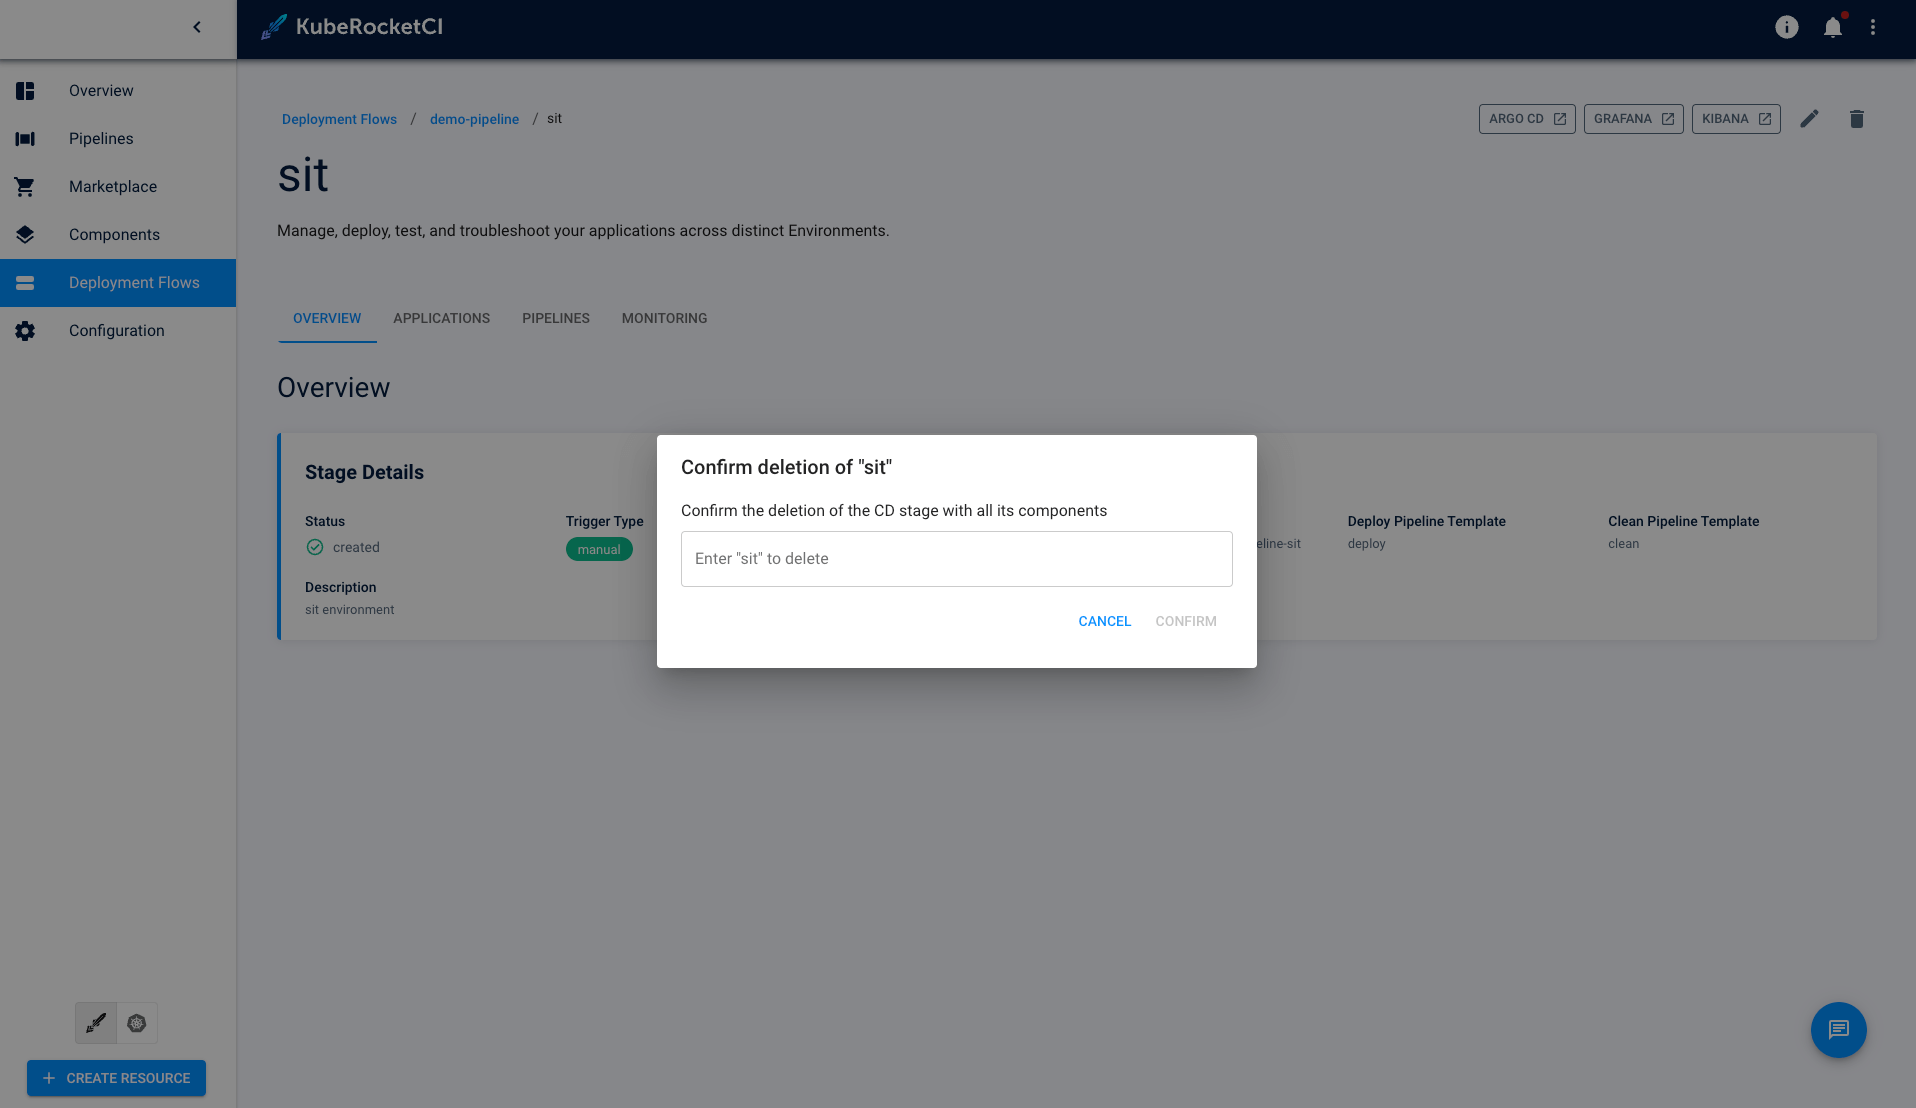The image size is (1916, 1108).
Task: Click the trash delete stage icon
Action: click(x=1856, y=119)
